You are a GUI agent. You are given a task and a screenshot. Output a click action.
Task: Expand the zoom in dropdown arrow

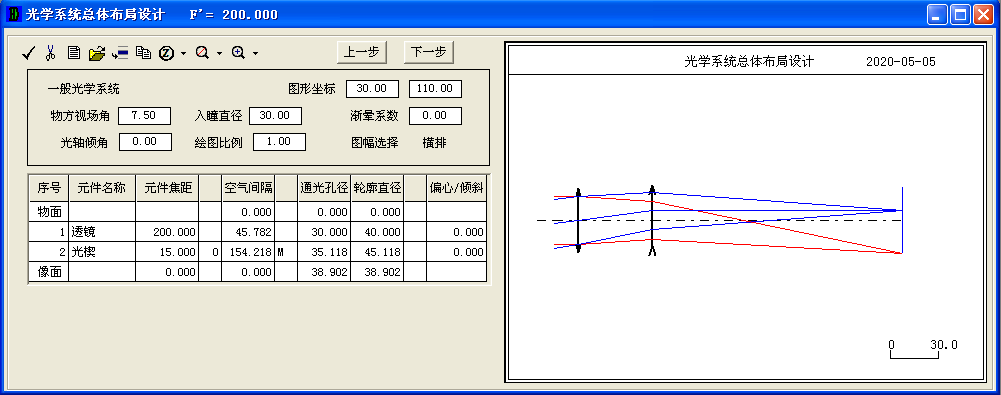click(255, 54)
